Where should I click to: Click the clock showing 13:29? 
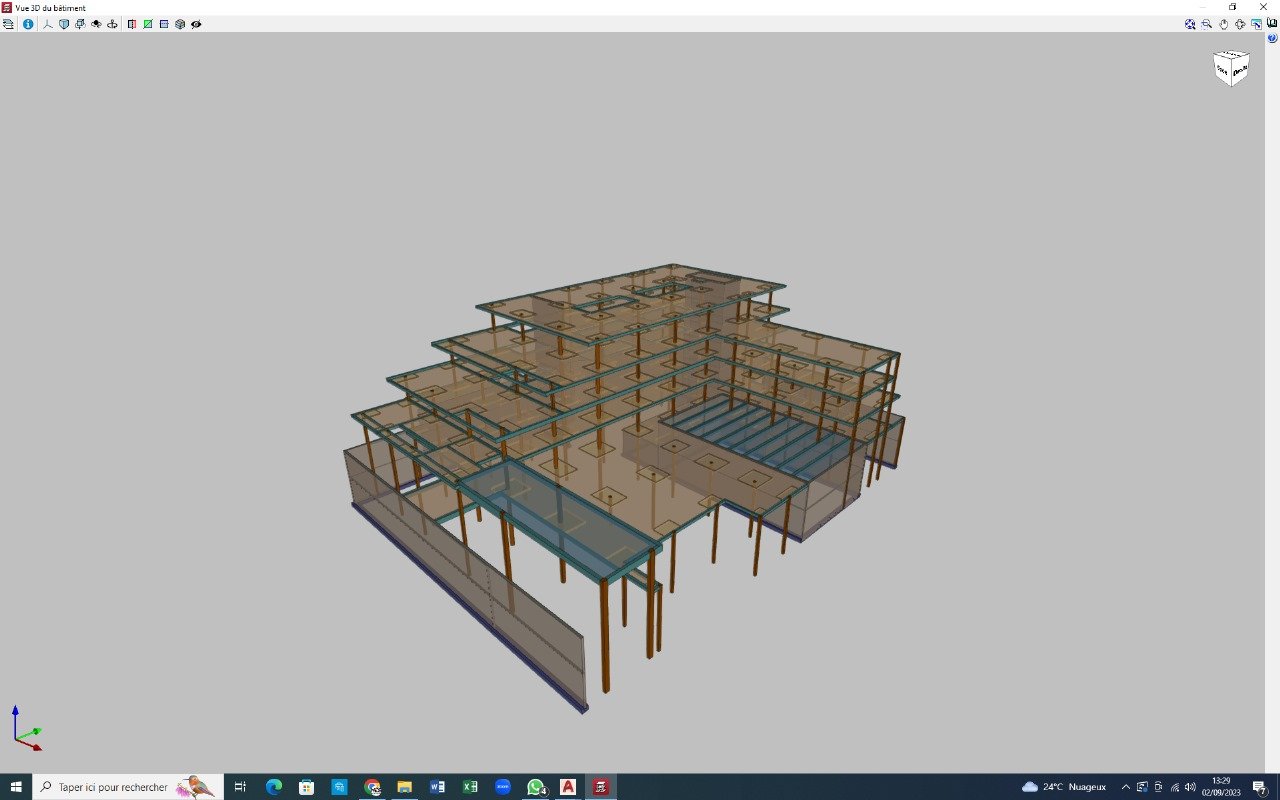tap(1221, 787)
